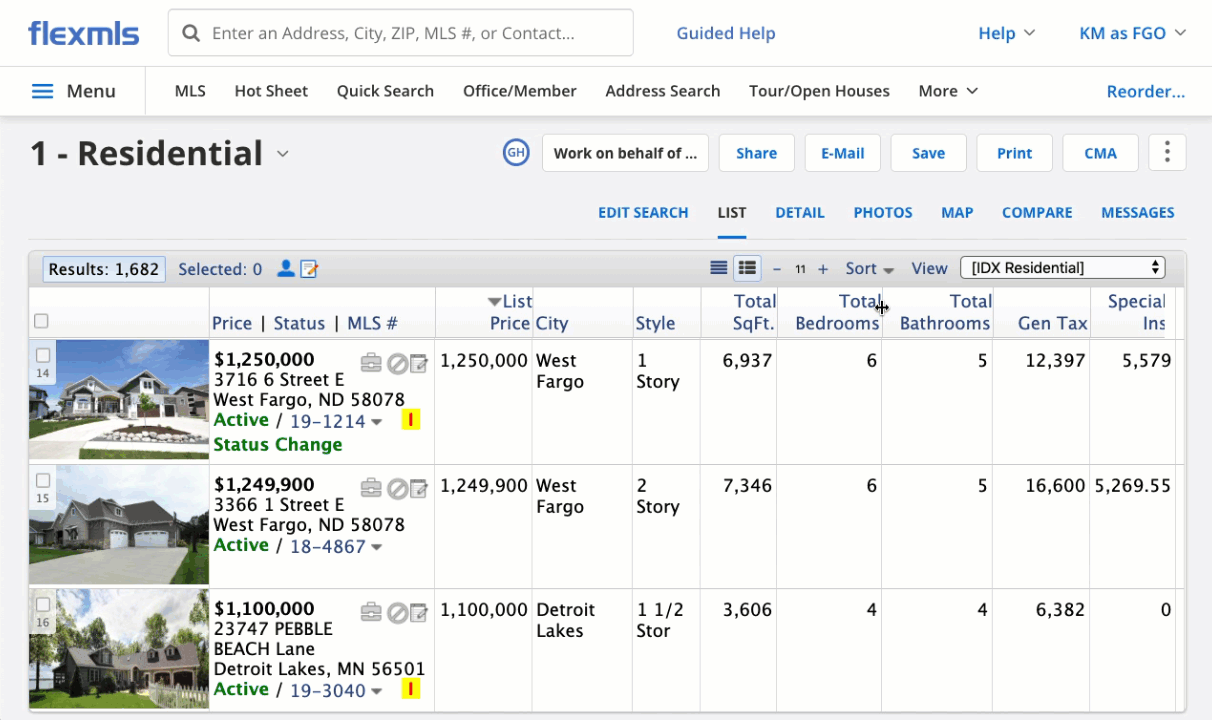The image size is (1212, 720).
Task: Click the edit notes icon next to Selected
Action: point(310,268)
